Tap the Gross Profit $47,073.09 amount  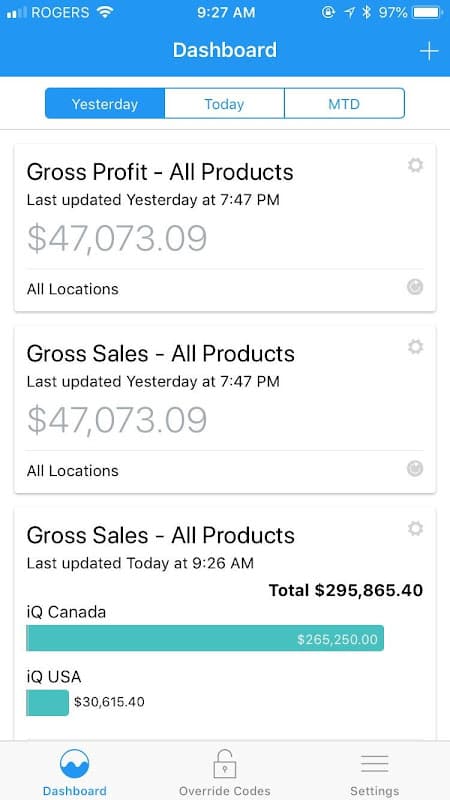117,239
